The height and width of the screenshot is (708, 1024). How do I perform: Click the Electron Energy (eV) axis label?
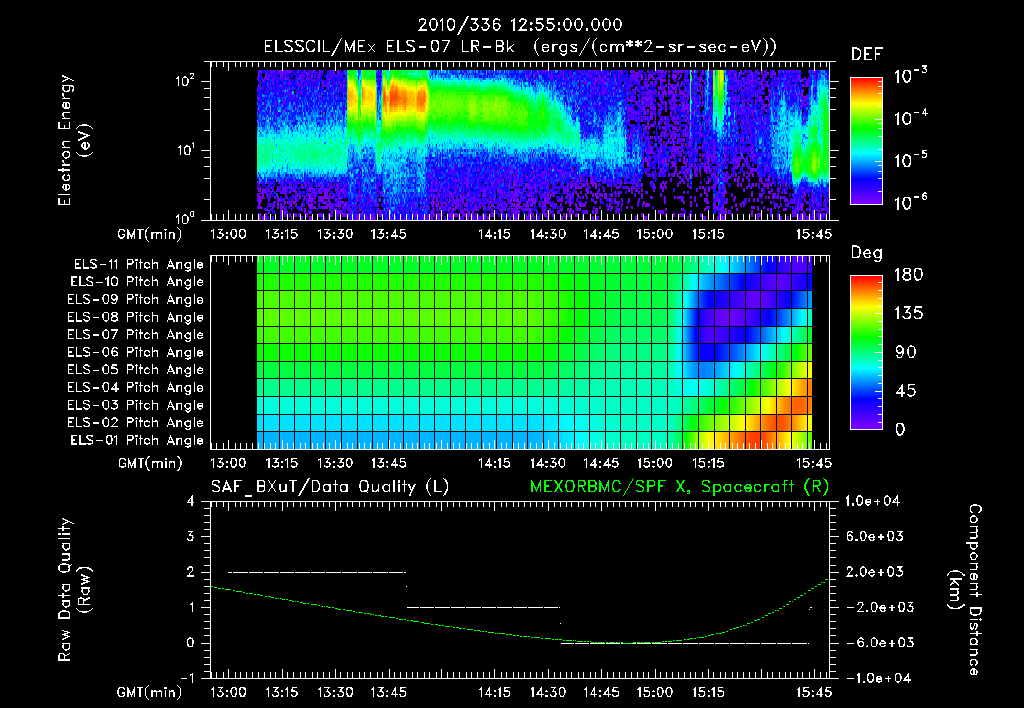click(74, 140)
